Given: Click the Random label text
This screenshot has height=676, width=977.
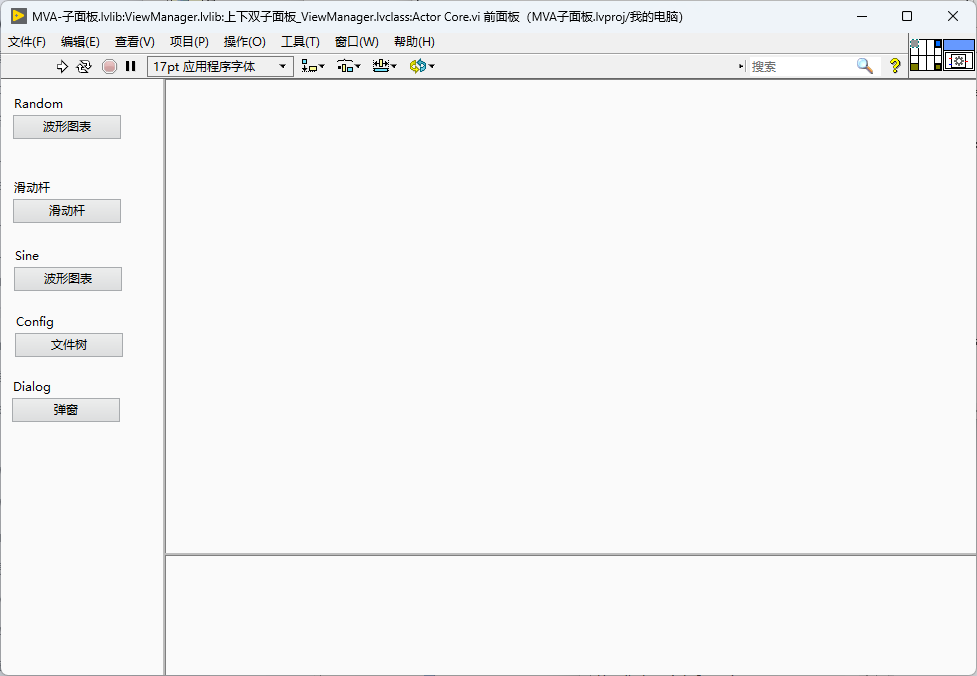Looking at the screenshot, I should tap(39, 103).
